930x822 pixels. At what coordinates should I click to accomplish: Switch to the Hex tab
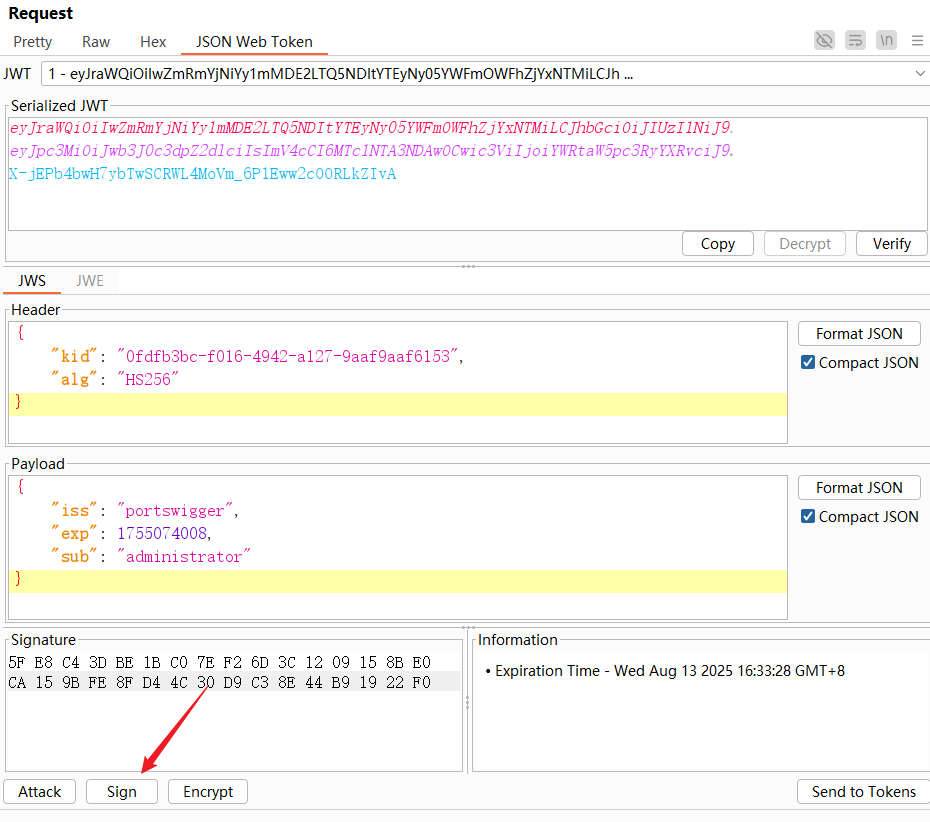pos(153,42)
